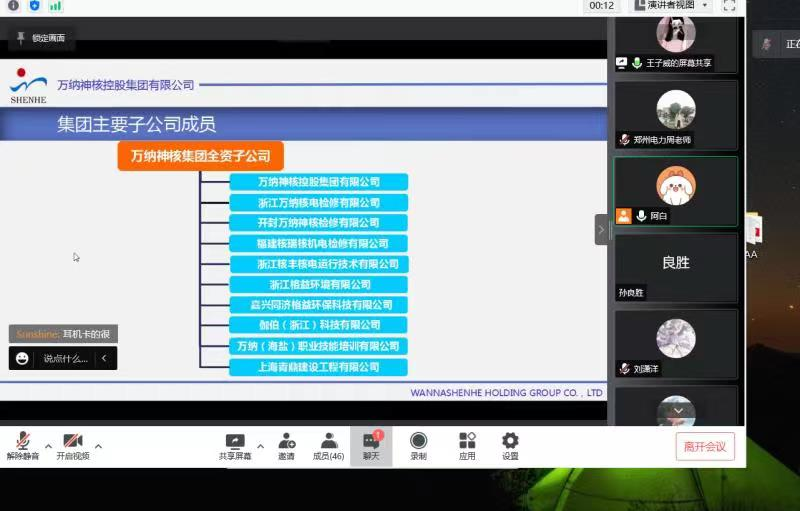Image resolution: width=800 pixels, height=511 pixels.
Task: Check the green network signal icon
Action: 55,6
